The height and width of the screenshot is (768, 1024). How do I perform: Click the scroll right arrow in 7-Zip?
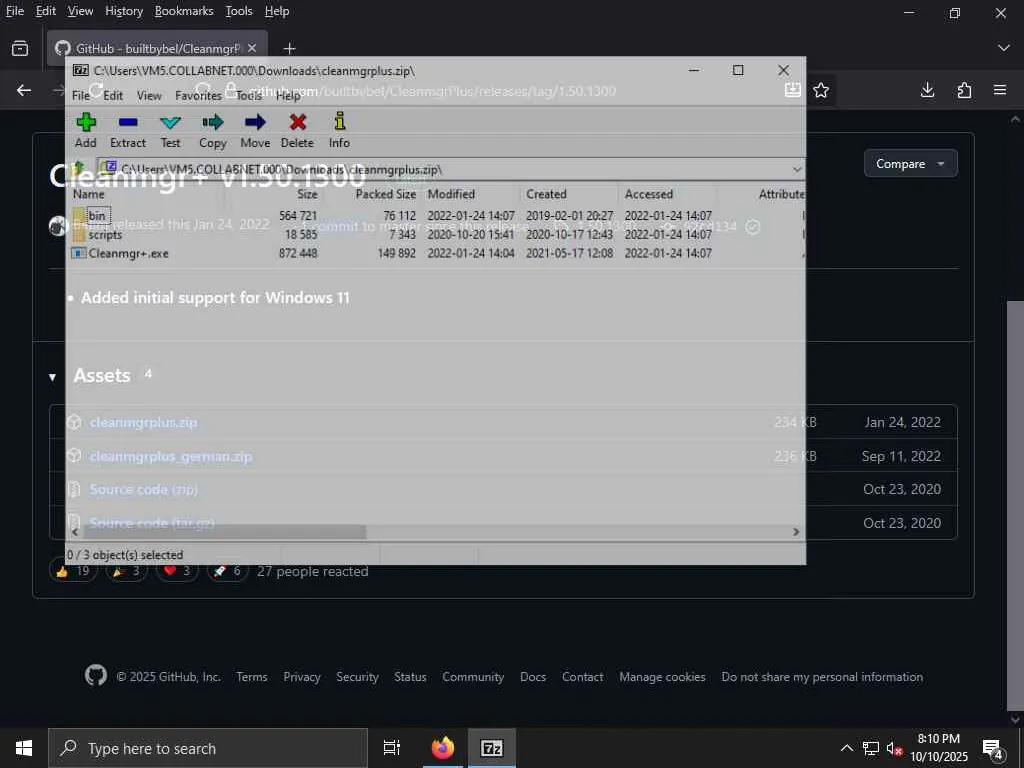[x=795, y=532]
